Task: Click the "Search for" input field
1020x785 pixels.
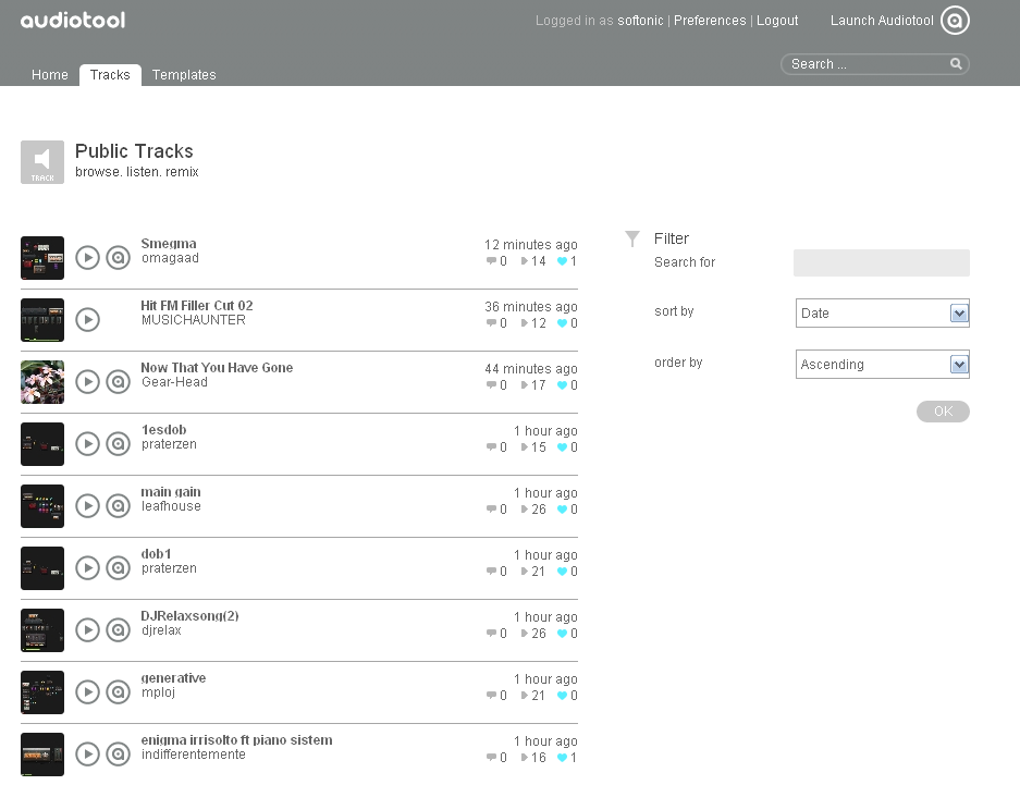Action: pos(881,262)
